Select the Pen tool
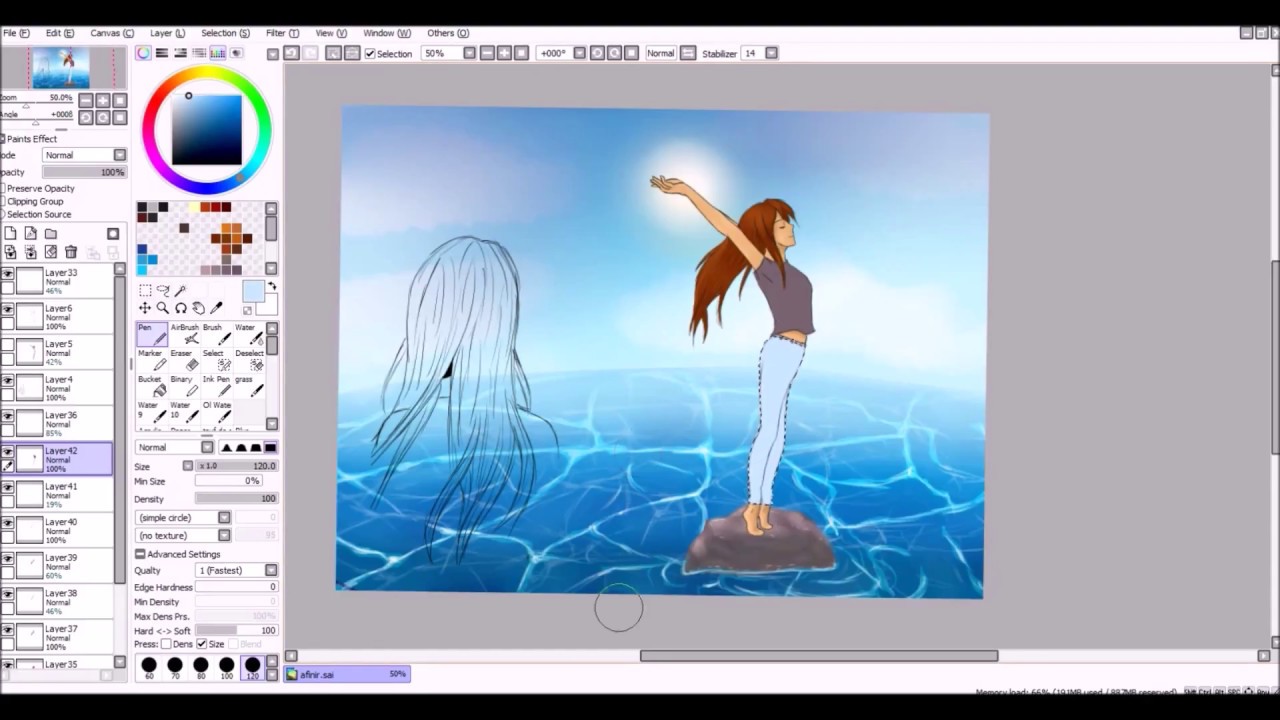Viewport: 1280px width, 720px height. click(x=152, y=334)
